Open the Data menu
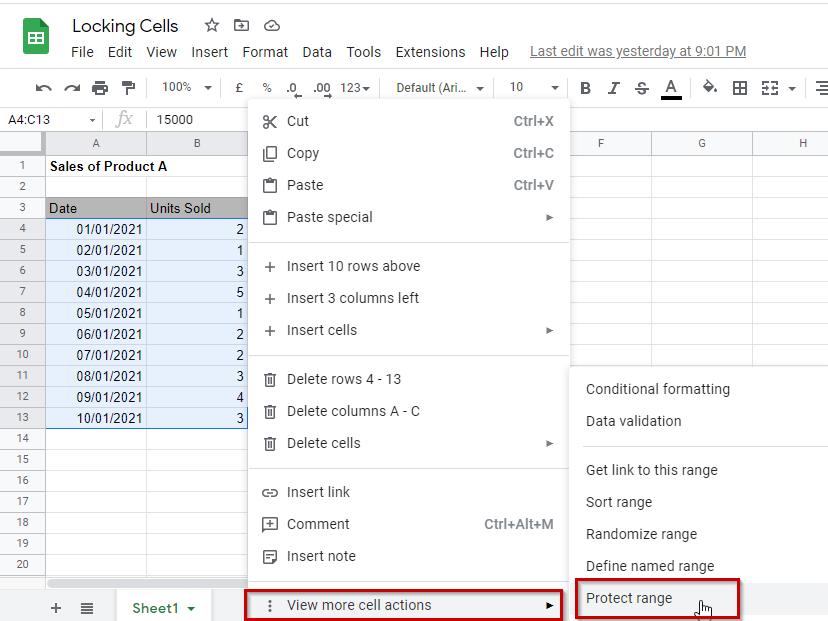 tap(317, 52)
